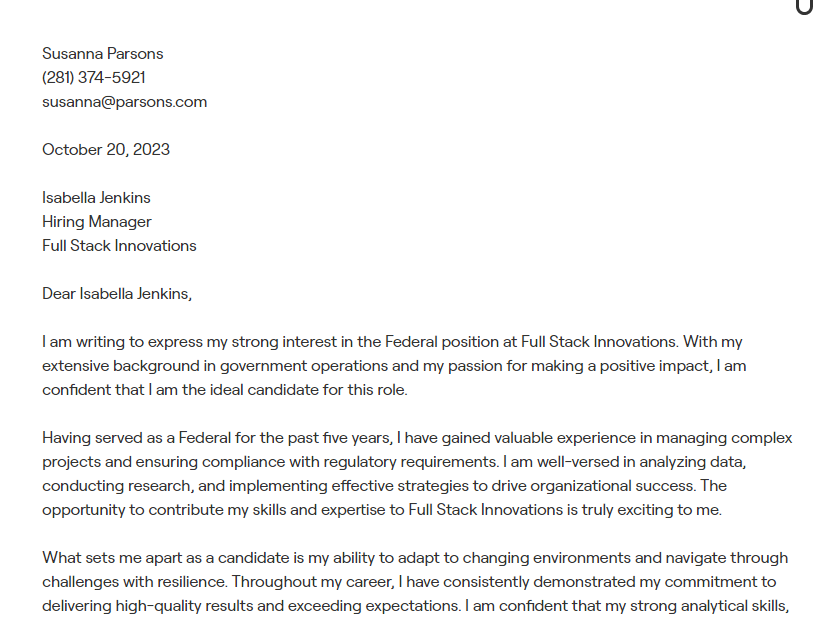Click the Hiring Manager title line
Viewport: 836px width, 620px height.
(x=97, y=222)
